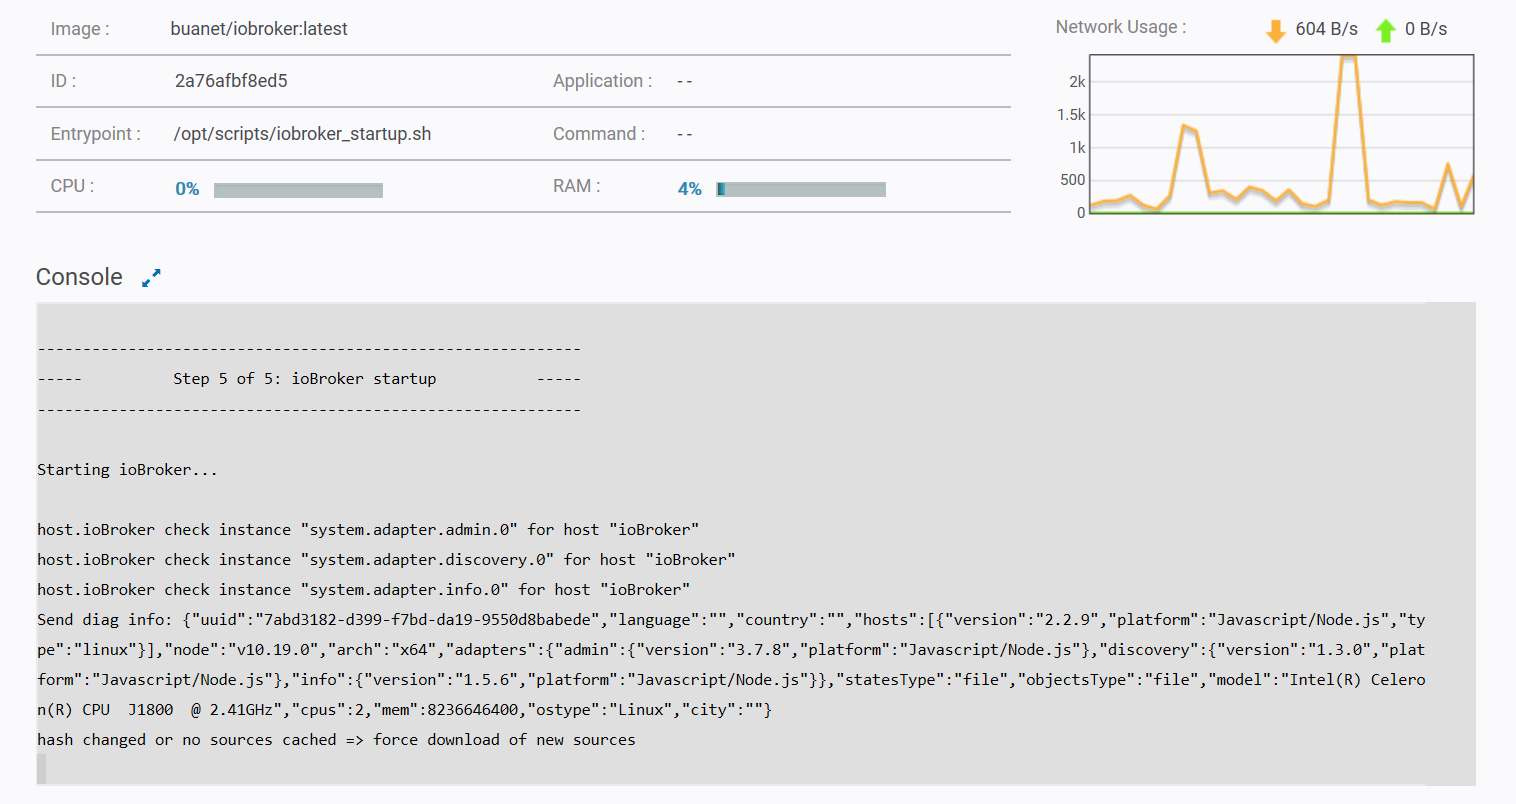Click the CPU label
Viewport: 1516px width, 804px height.
point(72,186)
